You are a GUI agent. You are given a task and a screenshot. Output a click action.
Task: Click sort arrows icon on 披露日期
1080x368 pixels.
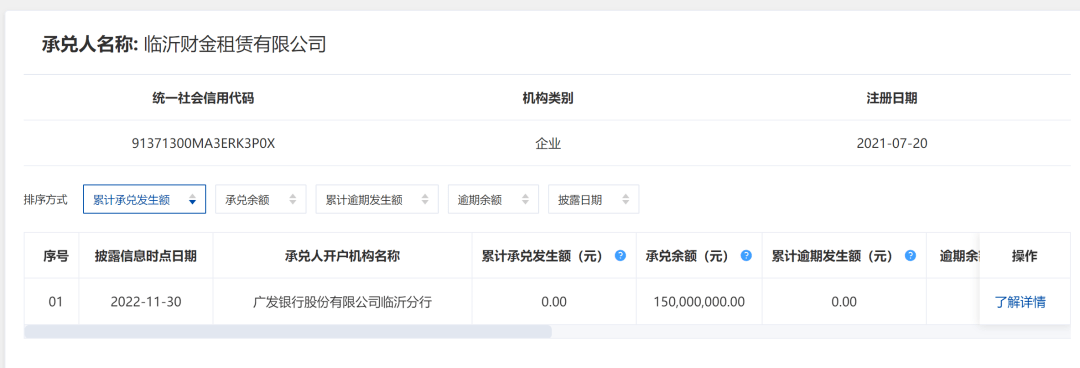(625, 200)
